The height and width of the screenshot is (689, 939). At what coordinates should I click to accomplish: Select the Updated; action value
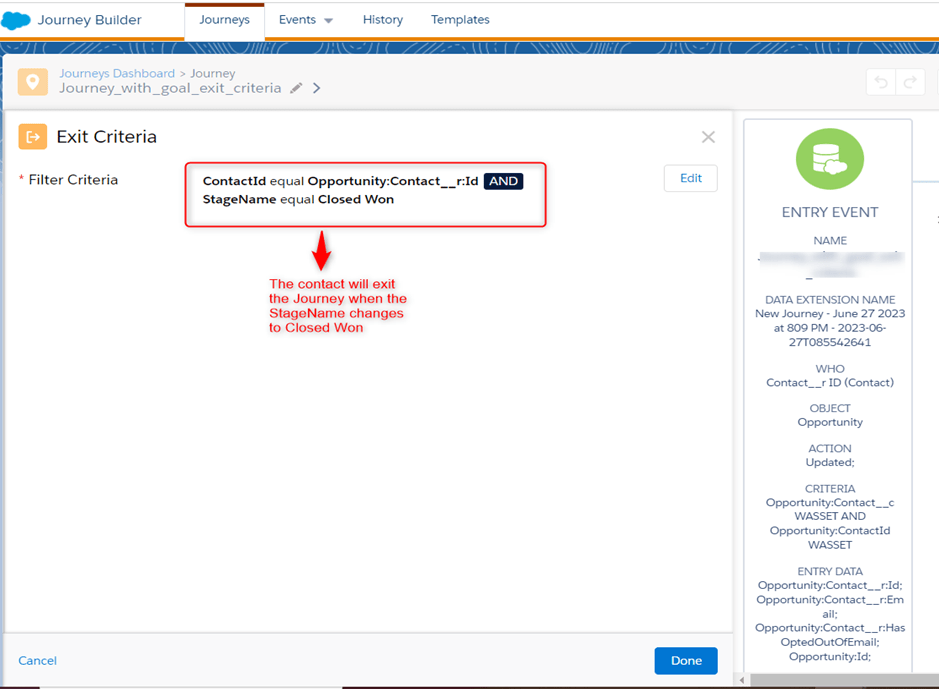point(830,463)
